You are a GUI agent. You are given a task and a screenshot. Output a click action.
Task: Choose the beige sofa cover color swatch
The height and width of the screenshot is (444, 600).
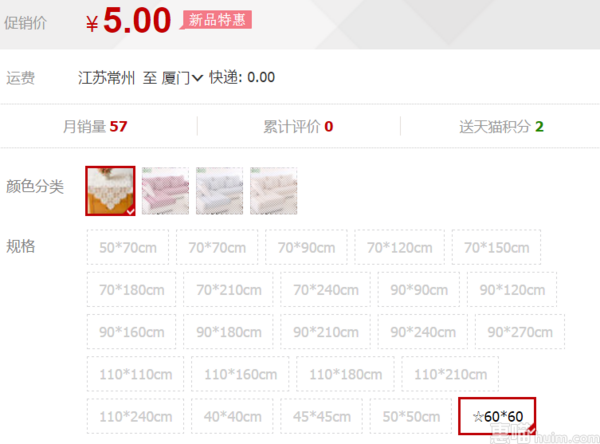click(x=274, y=191)
